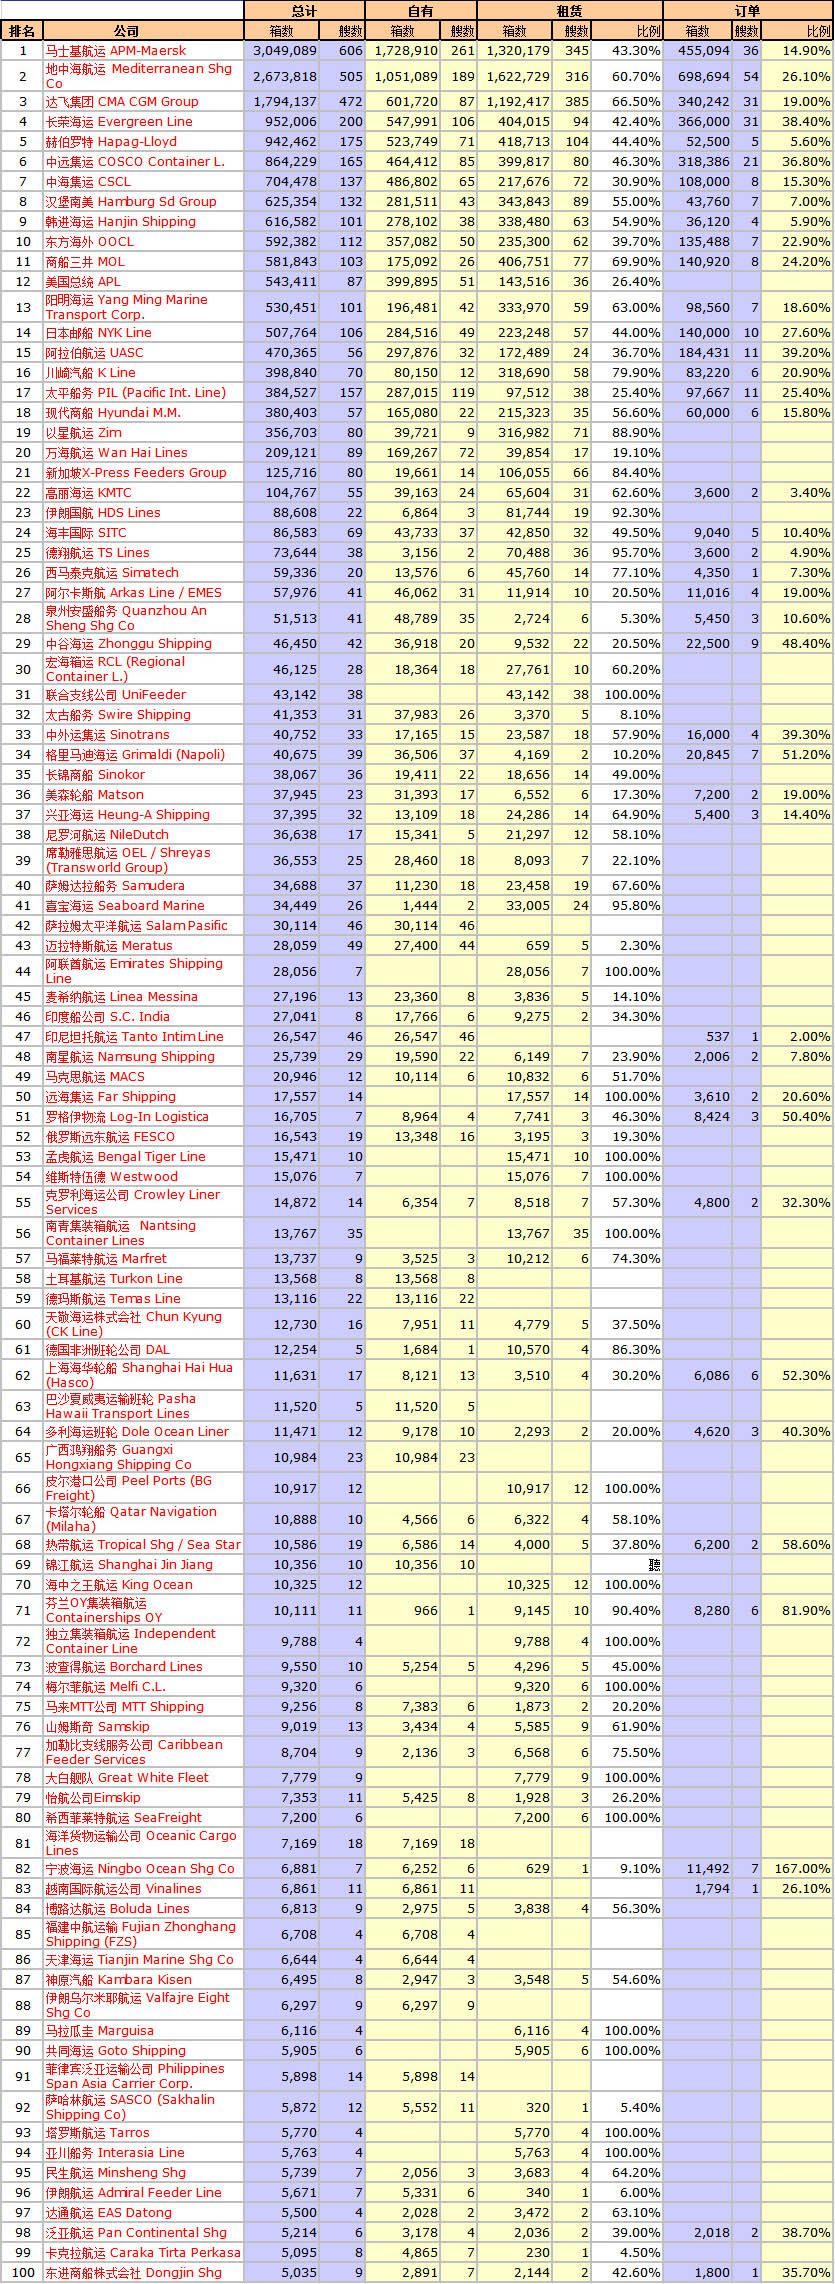The height and width of the screenshot is (2284, 835).
Task: Select 韩进海运 Hanjin Shipping cell
Action: pos(121,221)
